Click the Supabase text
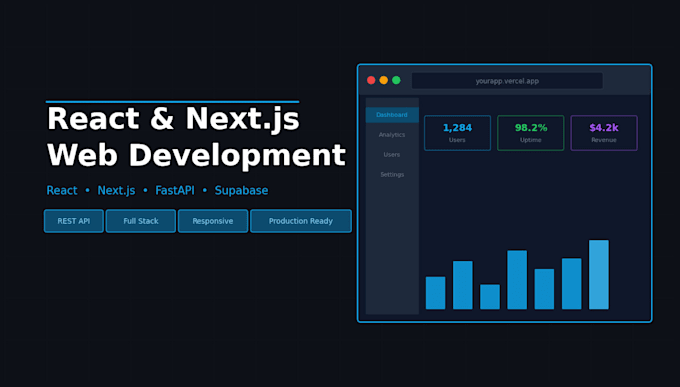680x387 pixels. [x=242, y=191]
